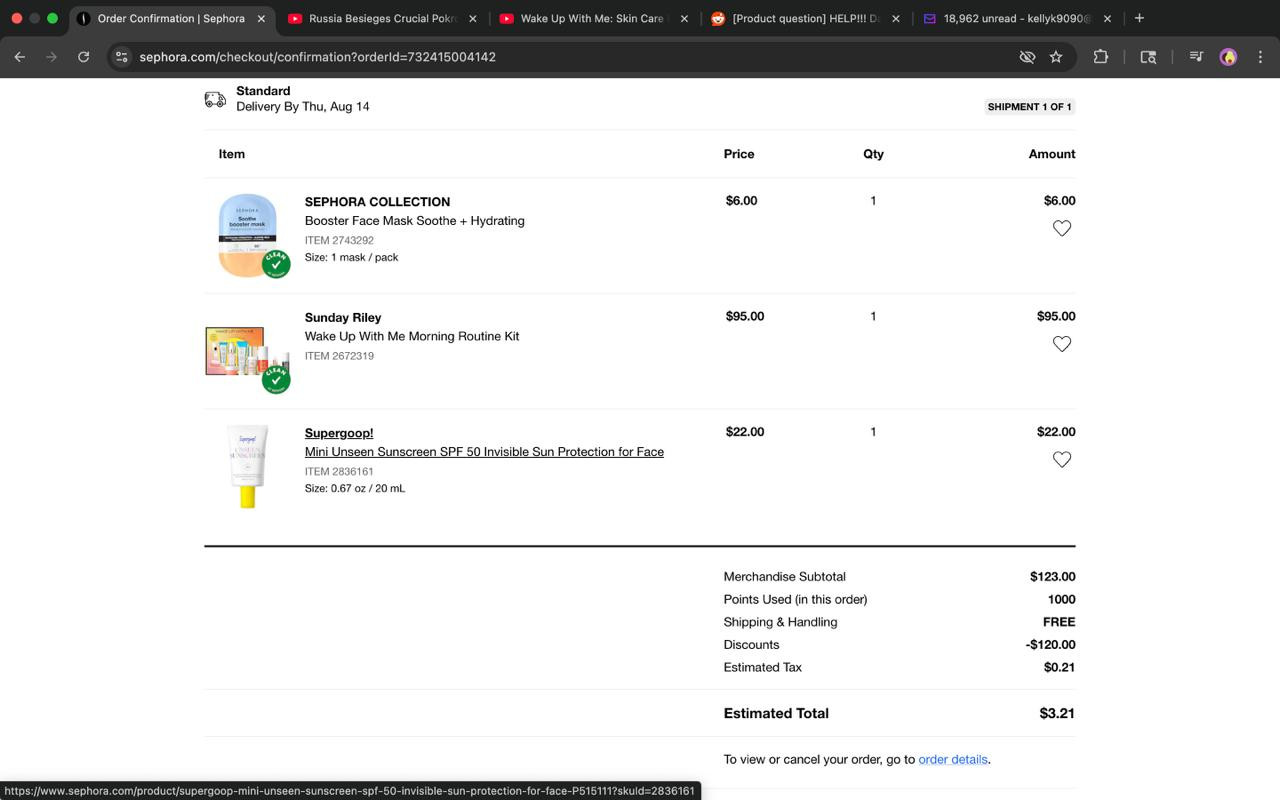Bookmark this page with the star icon

tap(1056, 57)
